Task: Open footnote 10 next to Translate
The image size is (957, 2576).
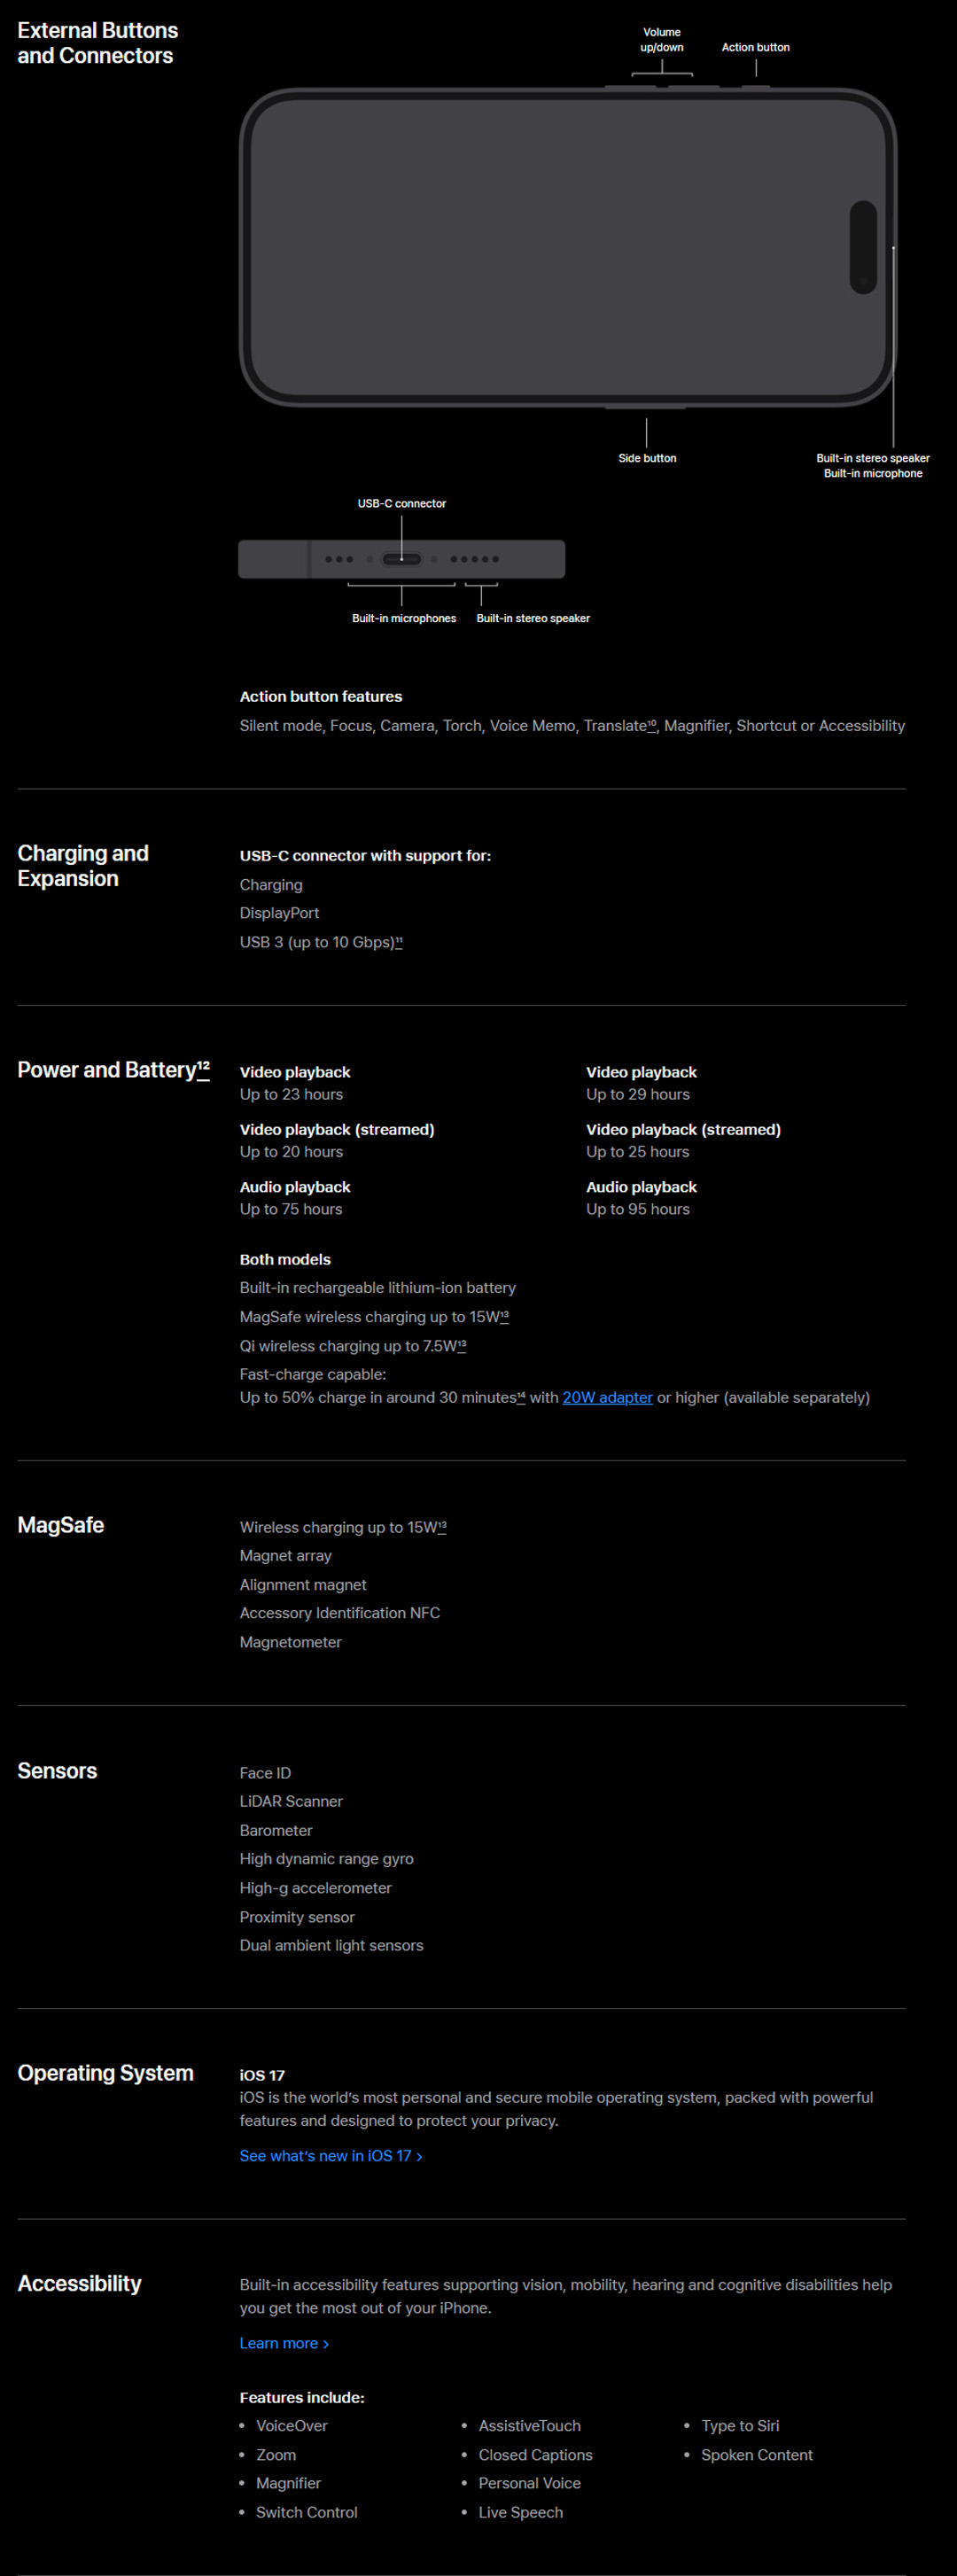Action: pyautogui.click(x=652, y=722)
